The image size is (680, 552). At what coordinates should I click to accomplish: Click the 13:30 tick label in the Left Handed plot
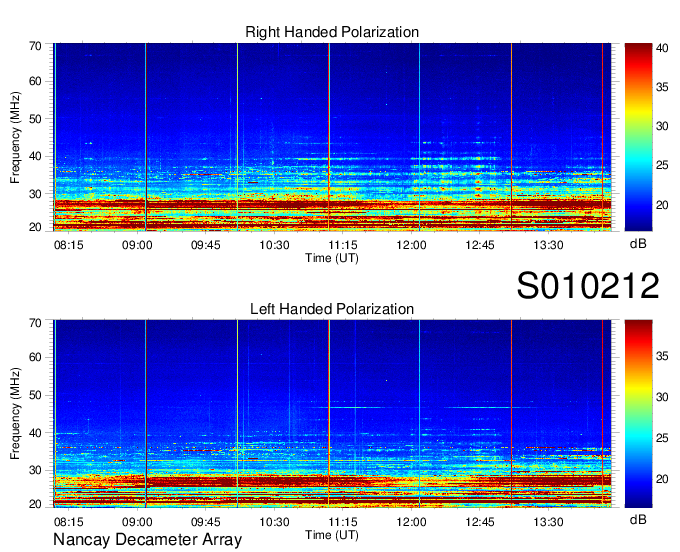pos(548,522)
